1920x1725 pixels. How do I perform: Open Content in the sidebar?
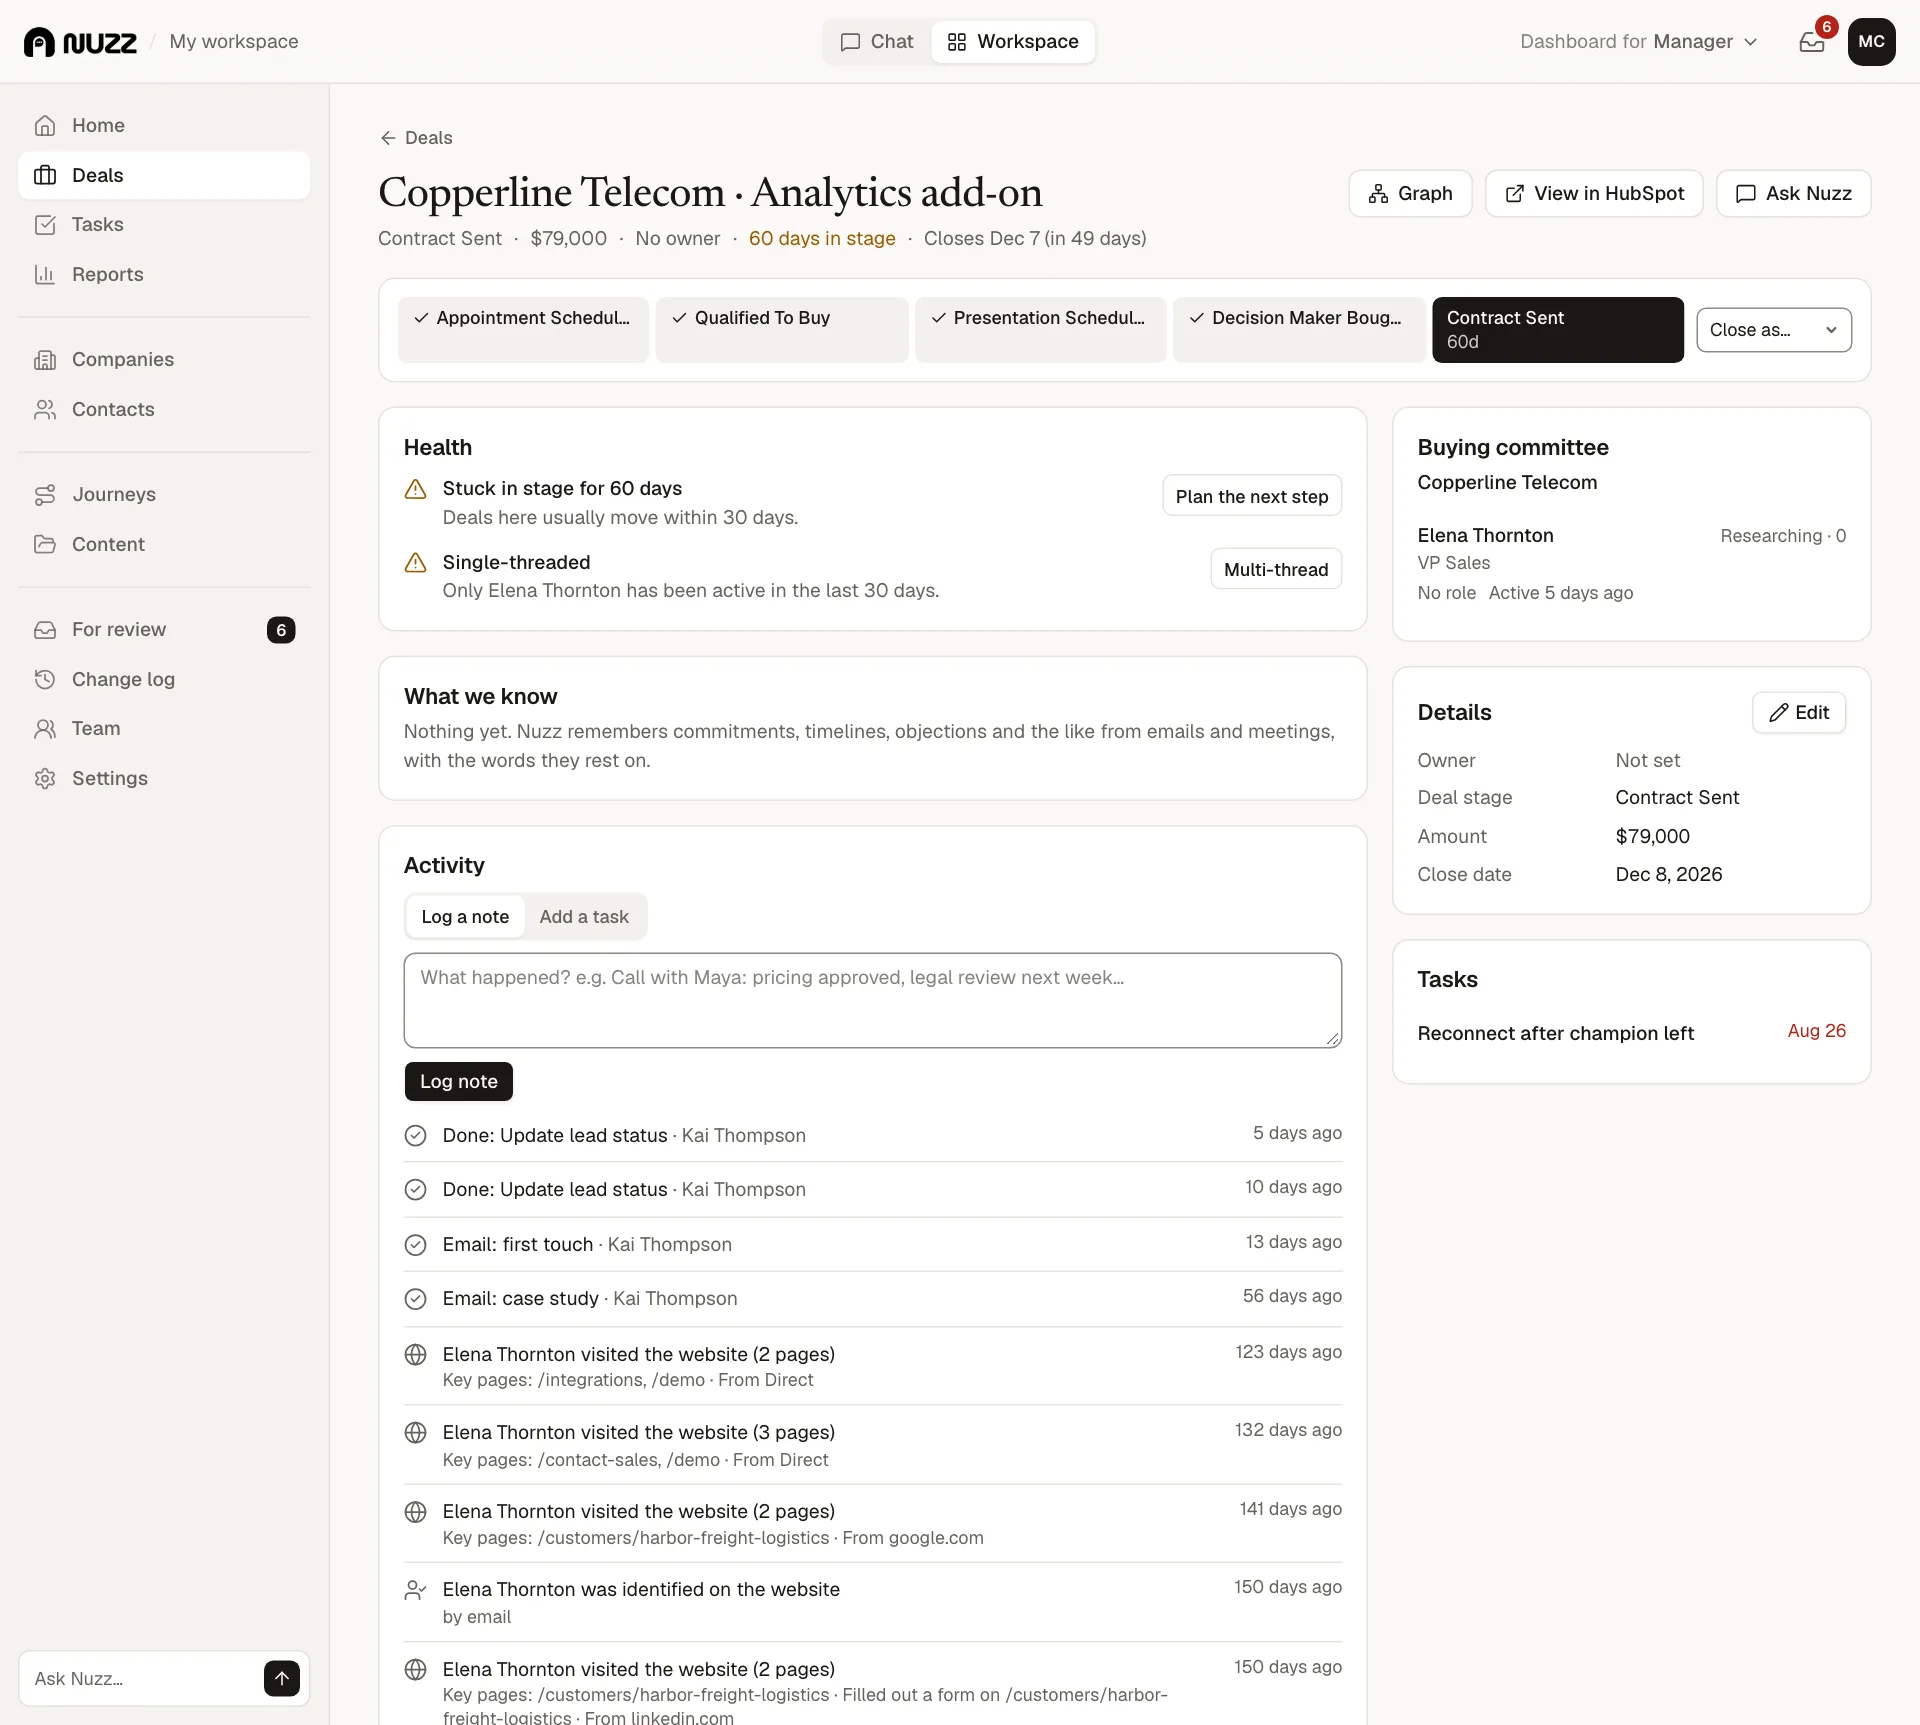pyautogui.click(x=164, y=544)
